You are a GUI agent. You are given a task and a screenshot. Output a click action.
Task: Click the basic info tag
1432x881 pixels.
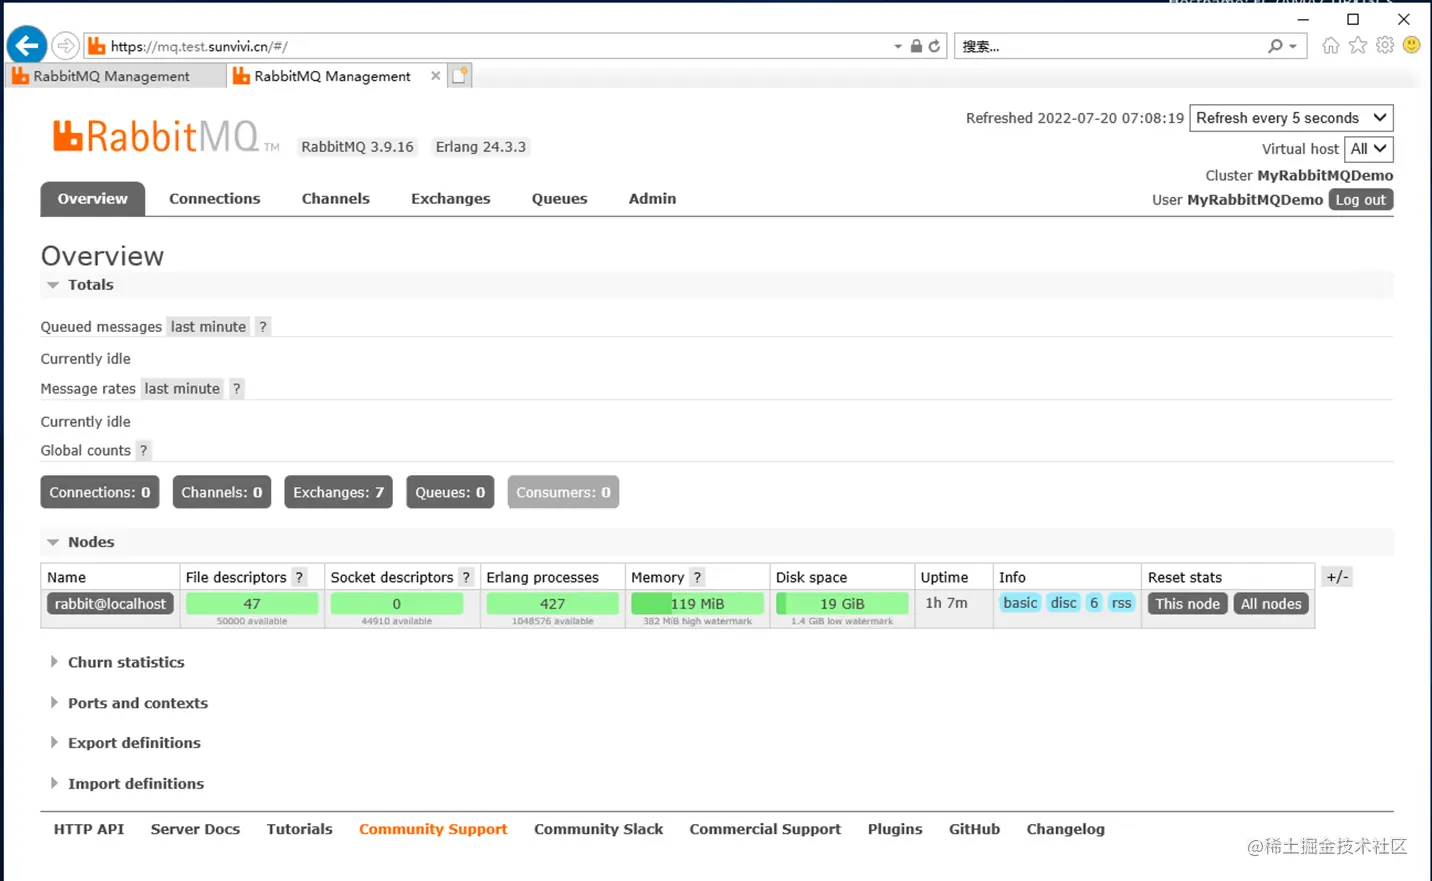coord(1020,603)
